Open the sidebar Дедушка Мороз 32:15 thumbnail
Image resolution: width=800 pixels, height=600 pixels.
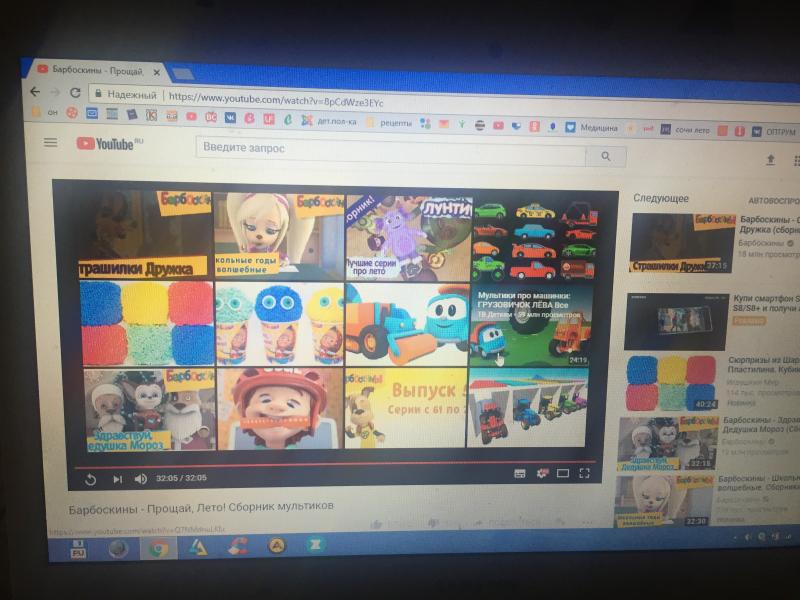(668, 443)
